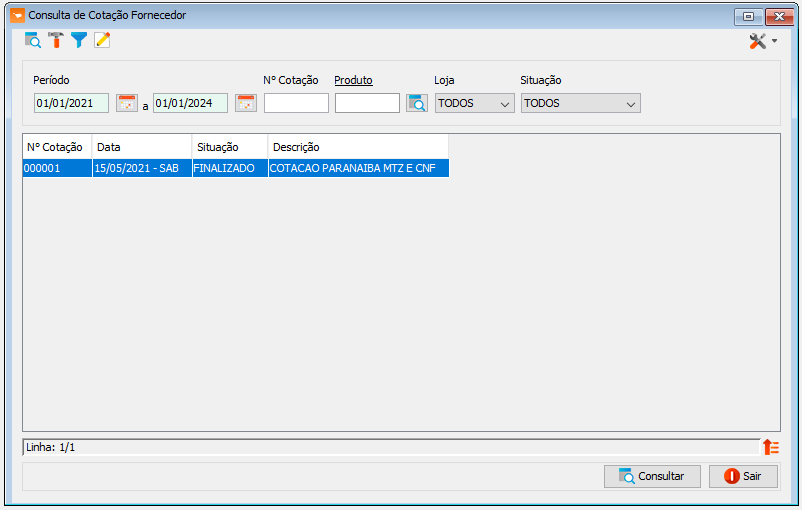Open the wrench settings tools menu

click(763, 41)
